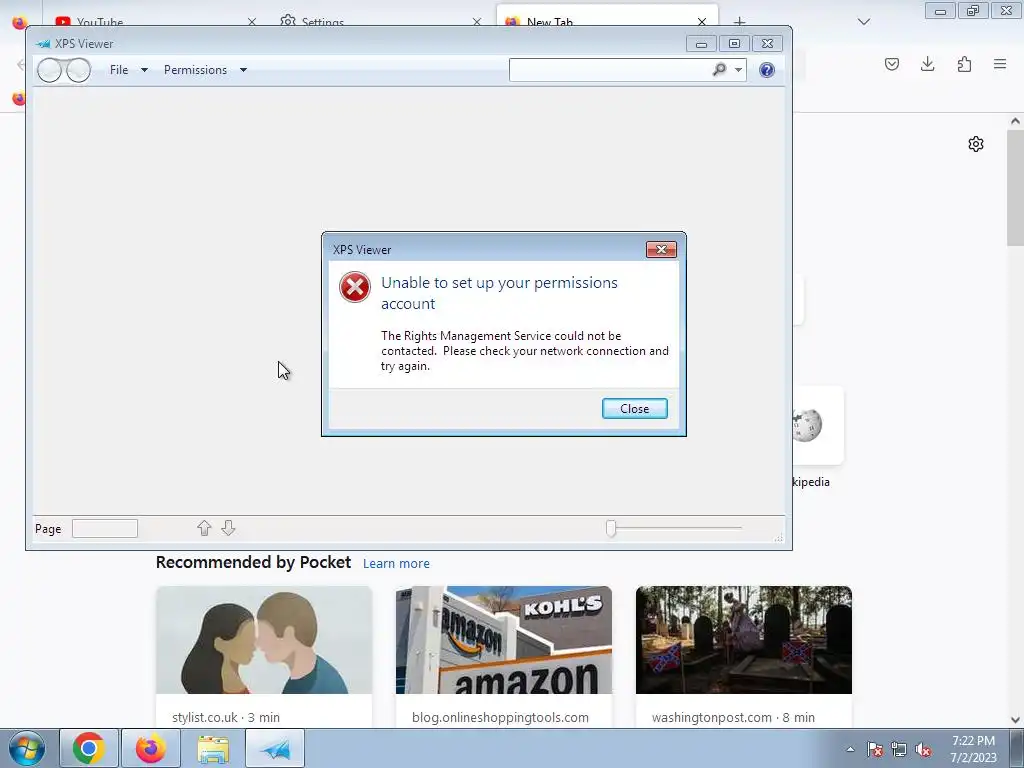Screen dimensions: 1024x768
Task: Click the network tray icon
Action: (x=899, y=749)
